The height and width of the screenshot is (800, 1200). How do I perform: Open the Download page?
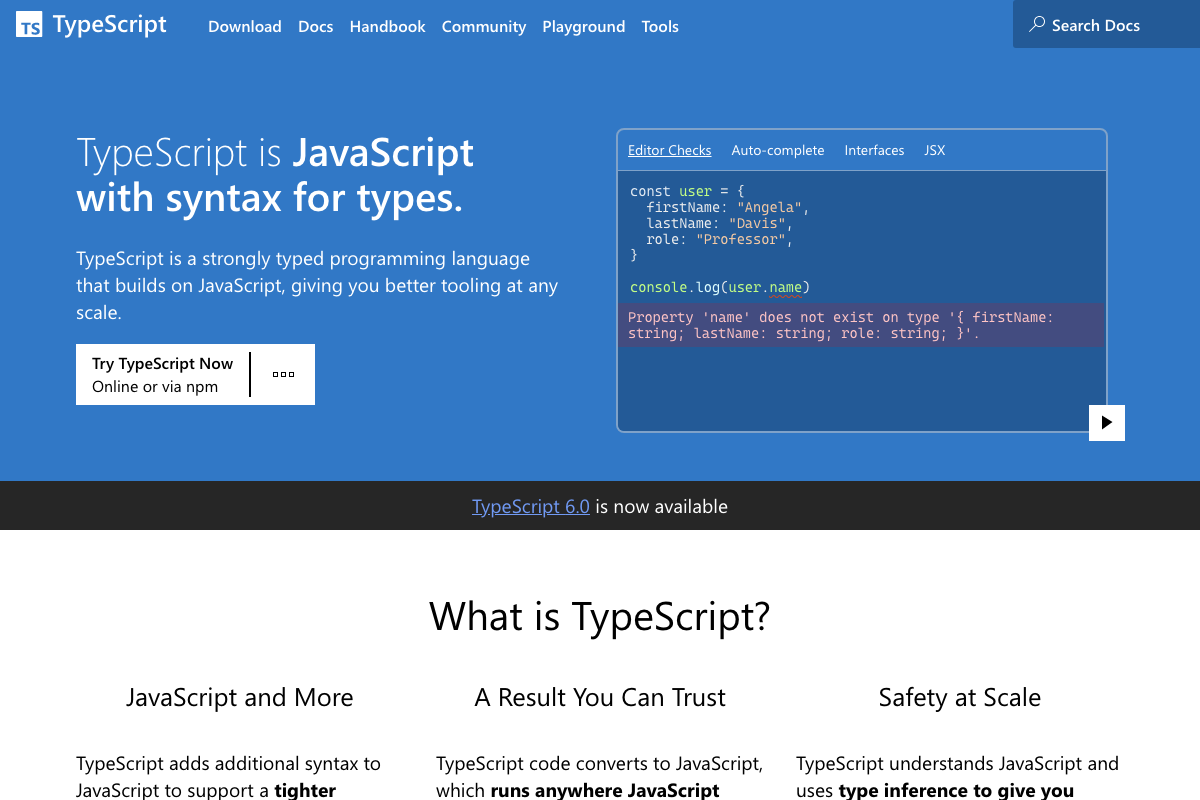[244, 27]
